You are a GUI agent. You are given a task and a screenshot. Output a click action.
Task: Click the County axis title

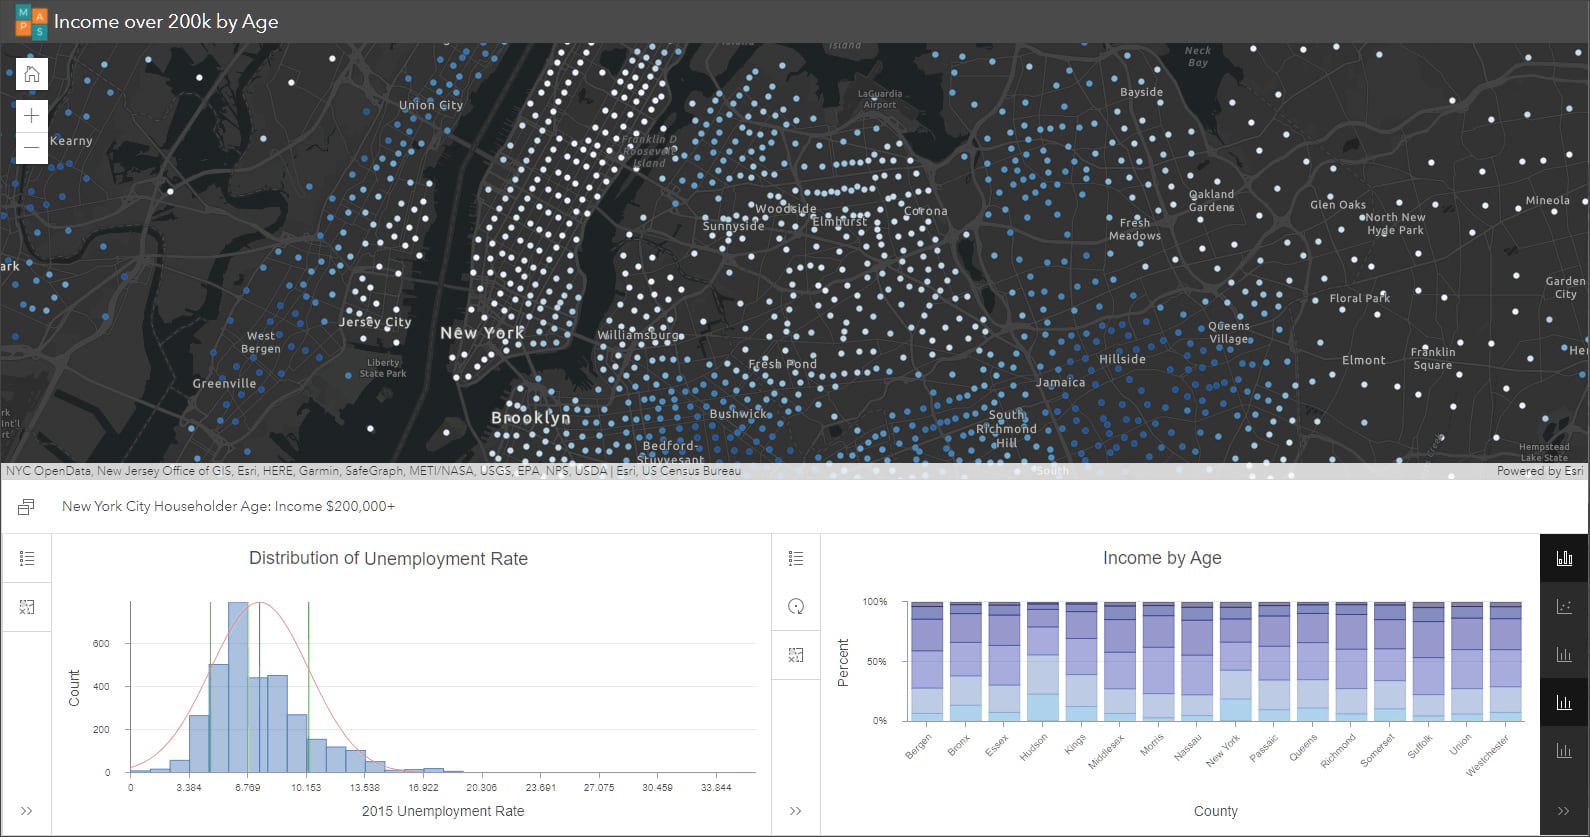point(1216,811)
